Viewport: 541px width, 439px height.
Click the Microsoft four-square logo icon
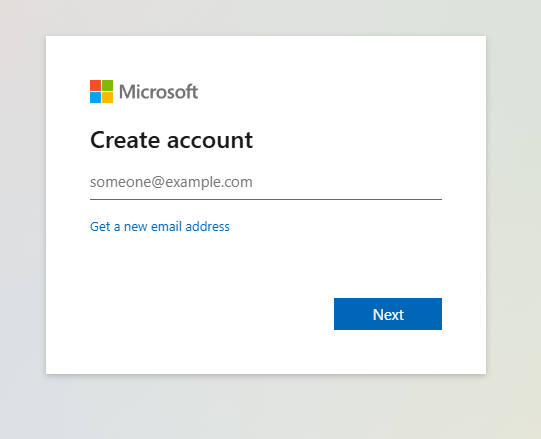tap(101, 91)
